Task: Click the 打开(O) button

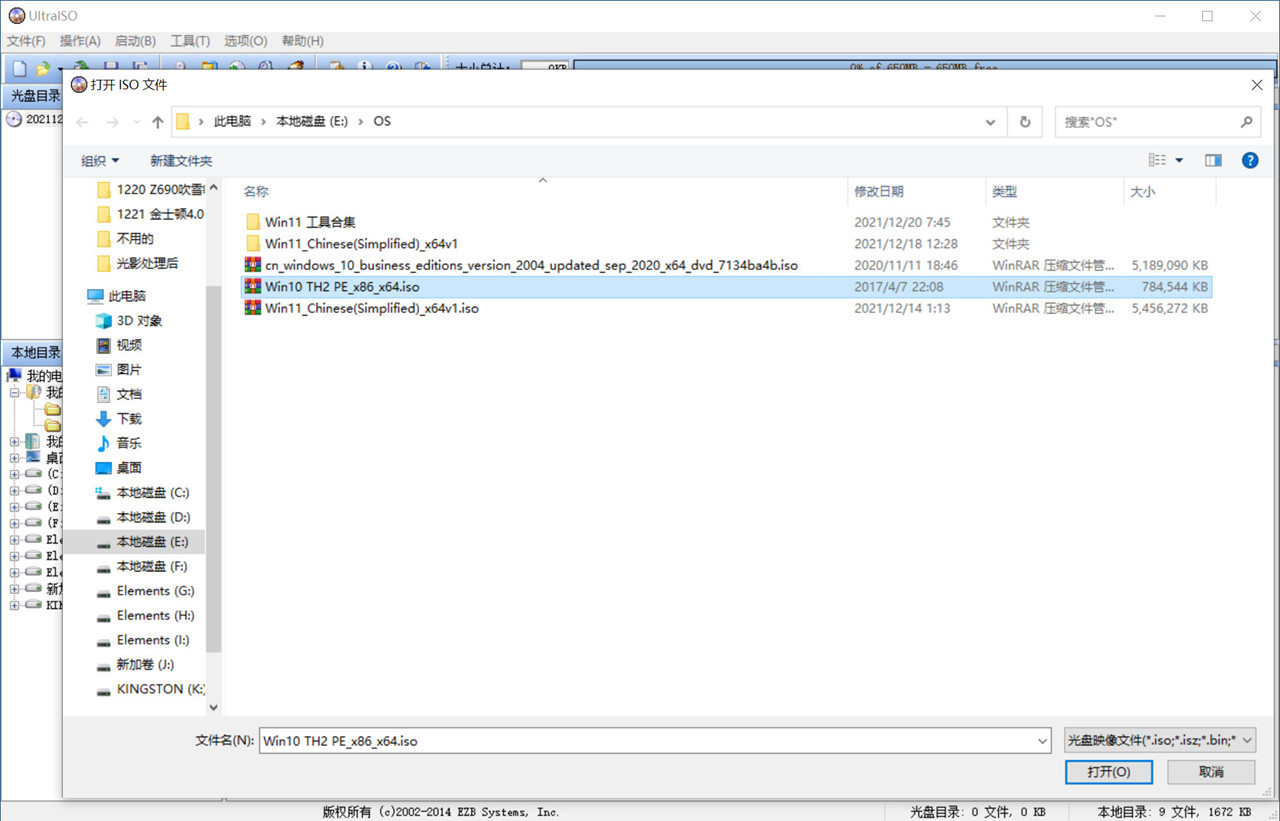Action: click(1108, 771)
